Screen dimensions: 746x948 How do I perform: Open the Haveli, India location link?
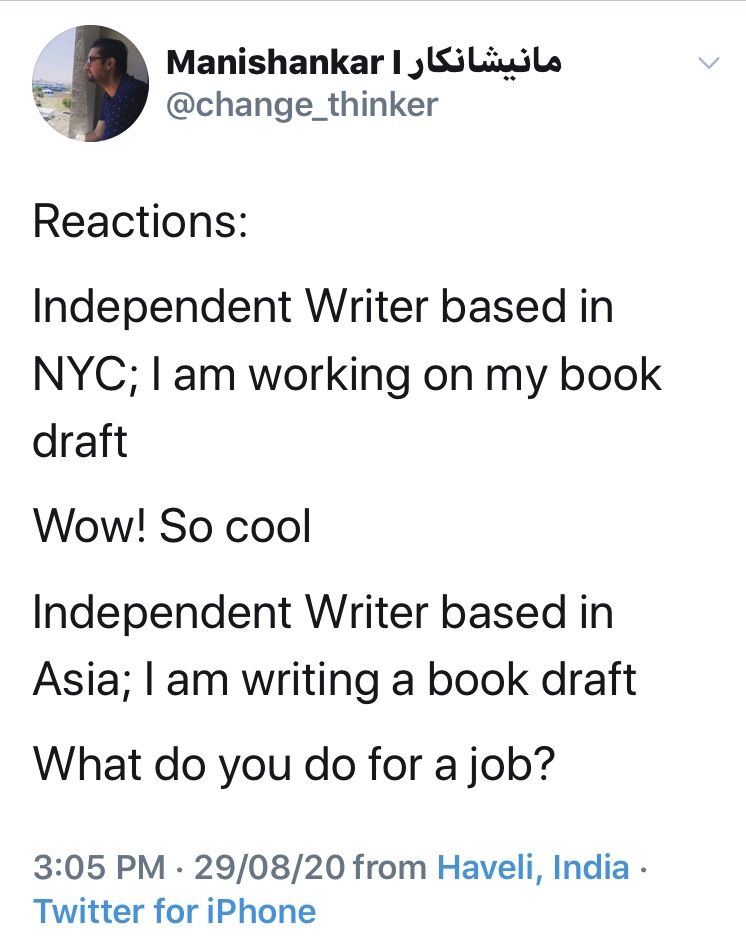pos(533,867)
